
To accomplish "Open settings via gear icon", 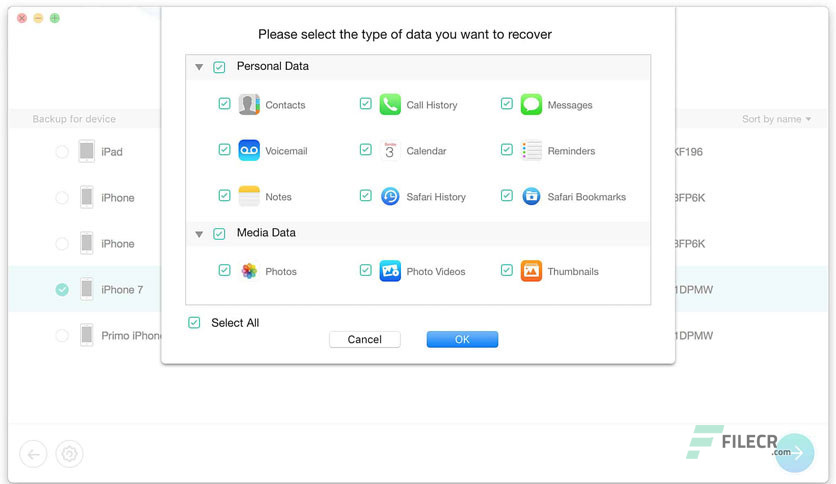I will (x=69, y=454).
